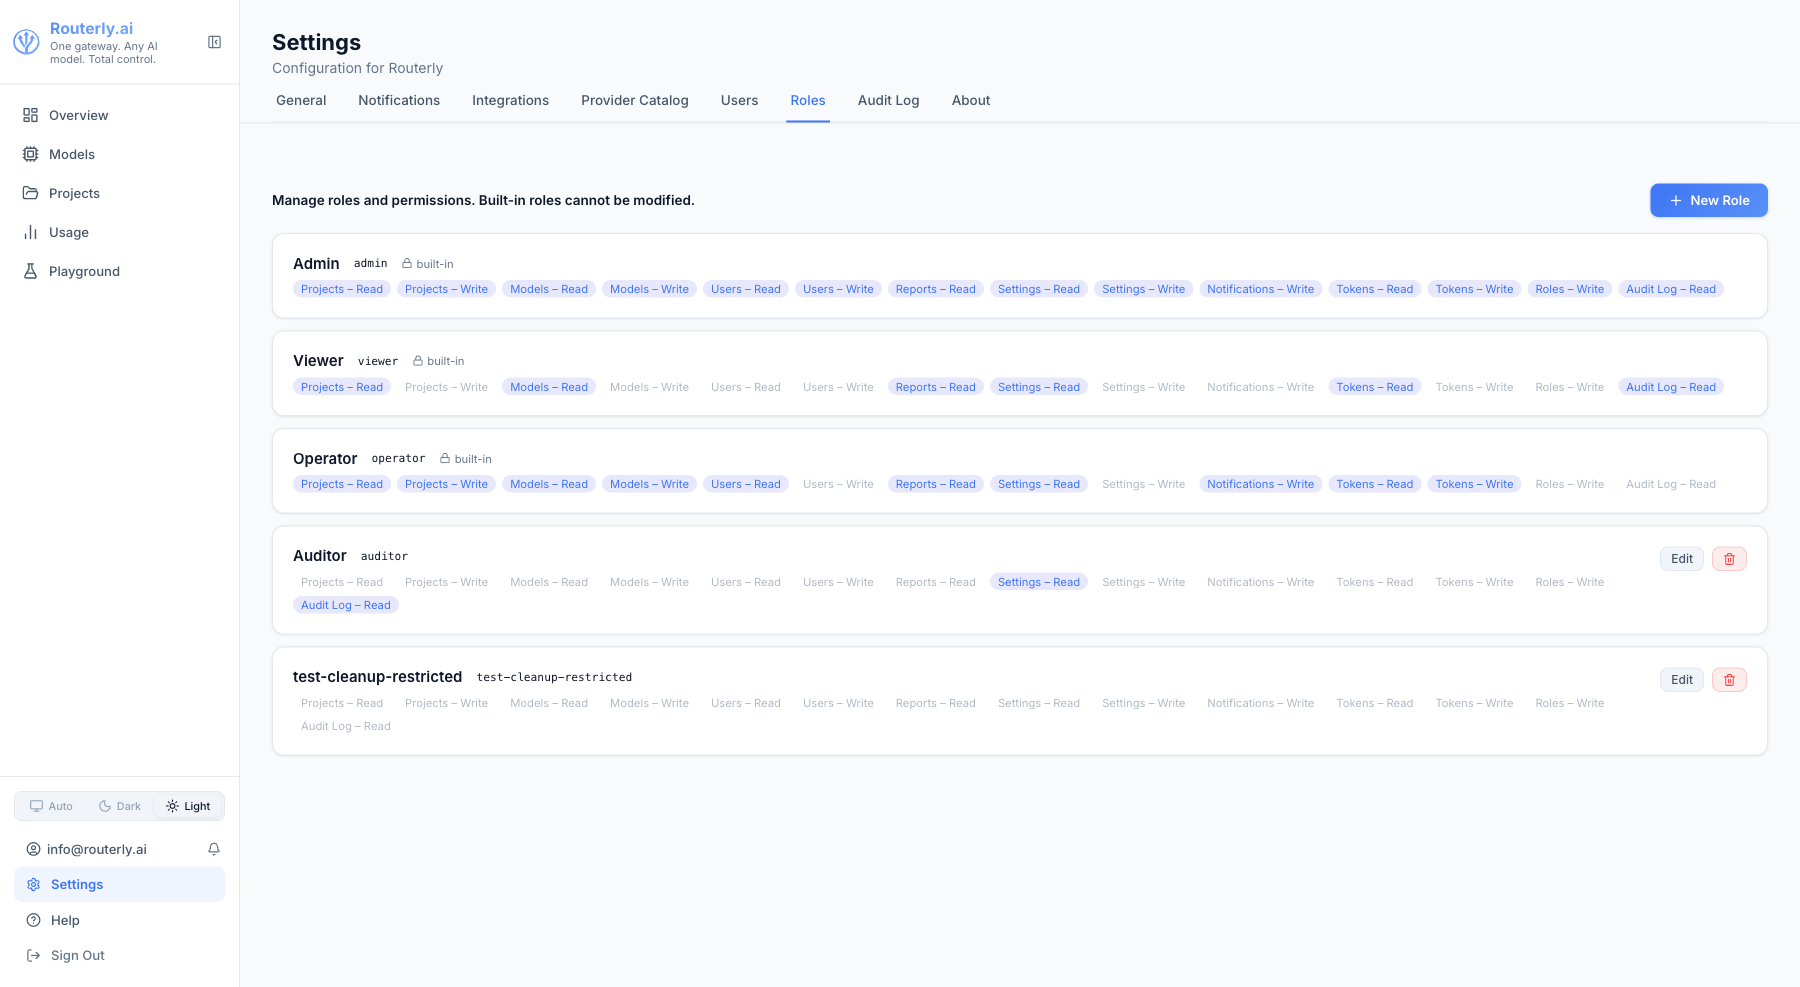The height and width of the screenshot is (987, 1800).
Task: Switch theme to Auto
Action: [51, 806]
